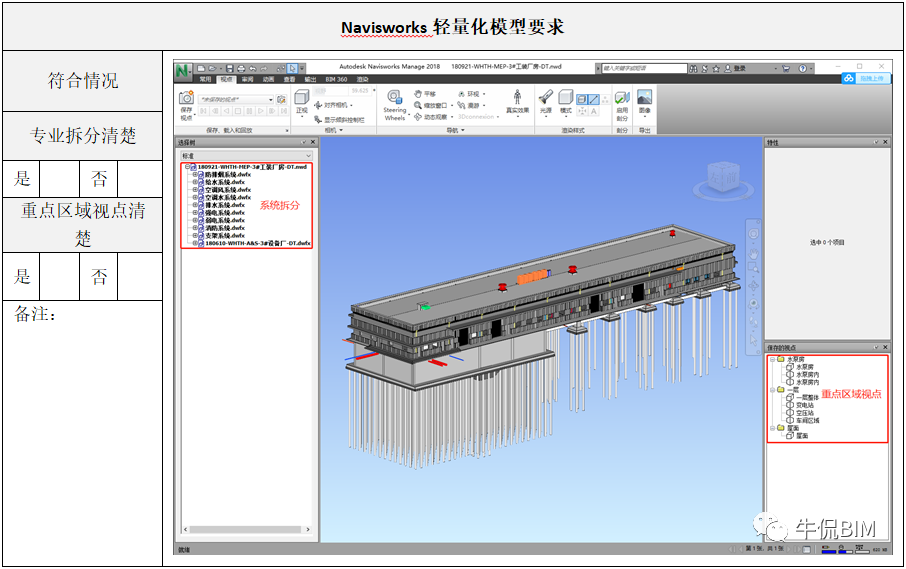Viewport: 906px width, 569px height.
Task: Expand the 导航 panel dropdown arrow
Action: click(462, 131)
